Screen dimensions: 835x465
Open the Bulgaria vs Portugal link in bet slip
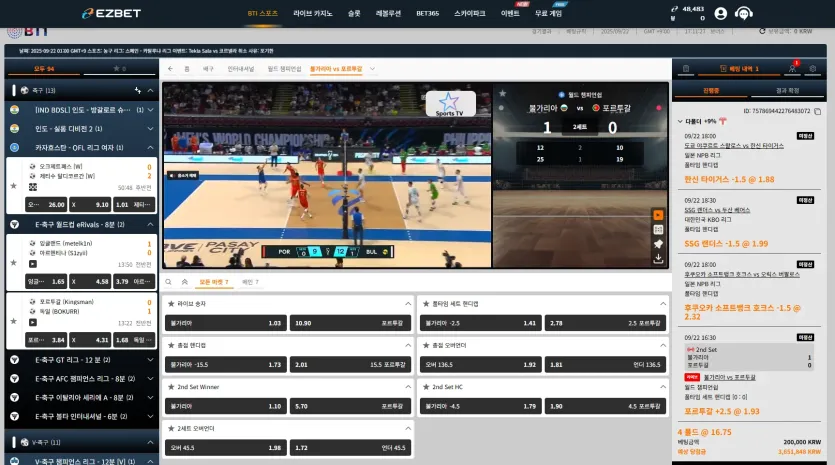[730, 377]
